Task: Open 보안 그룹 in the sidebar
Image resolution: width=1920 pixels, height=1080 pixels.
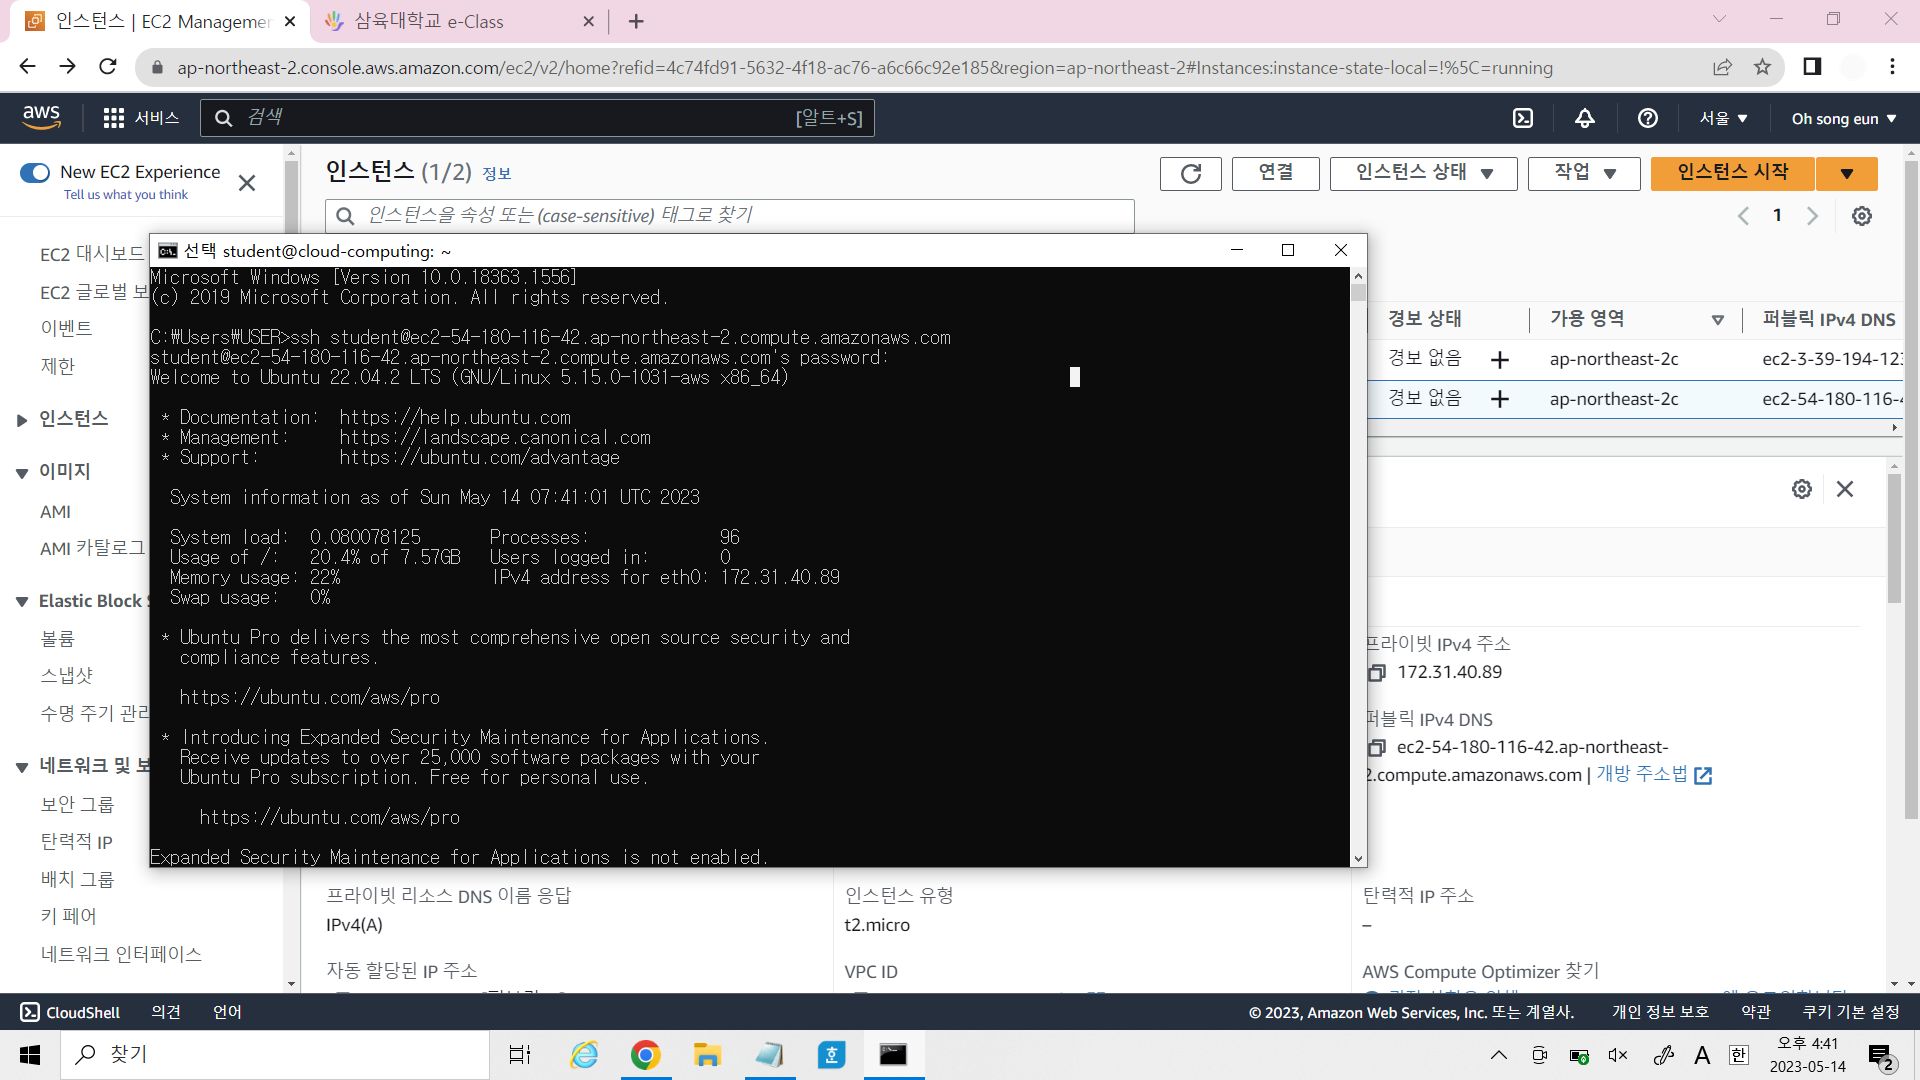Action: coord(77,804)
